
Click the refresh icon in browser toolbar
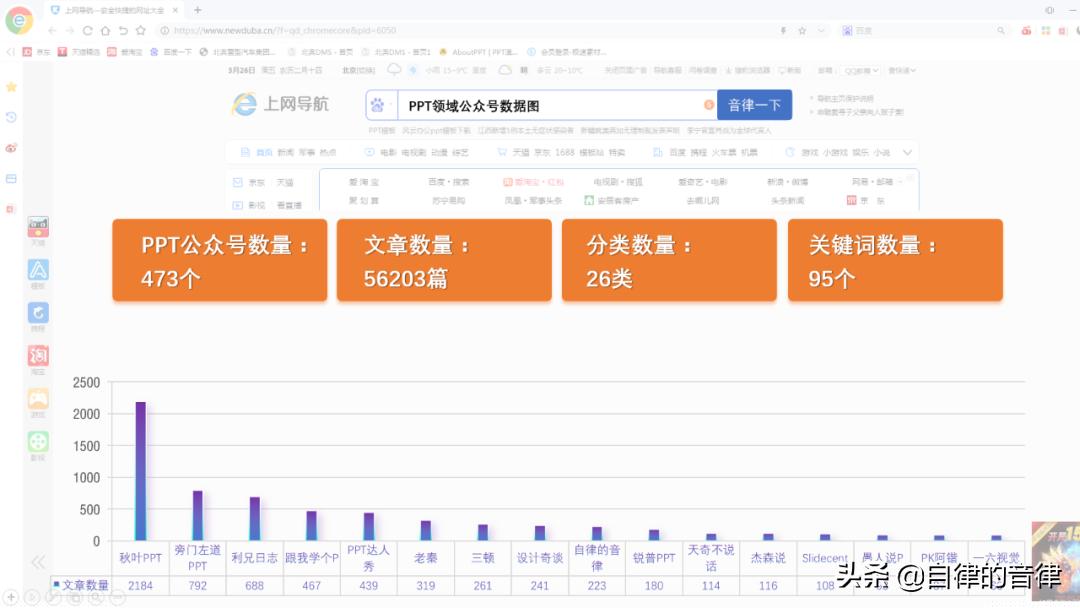point(87,30)
